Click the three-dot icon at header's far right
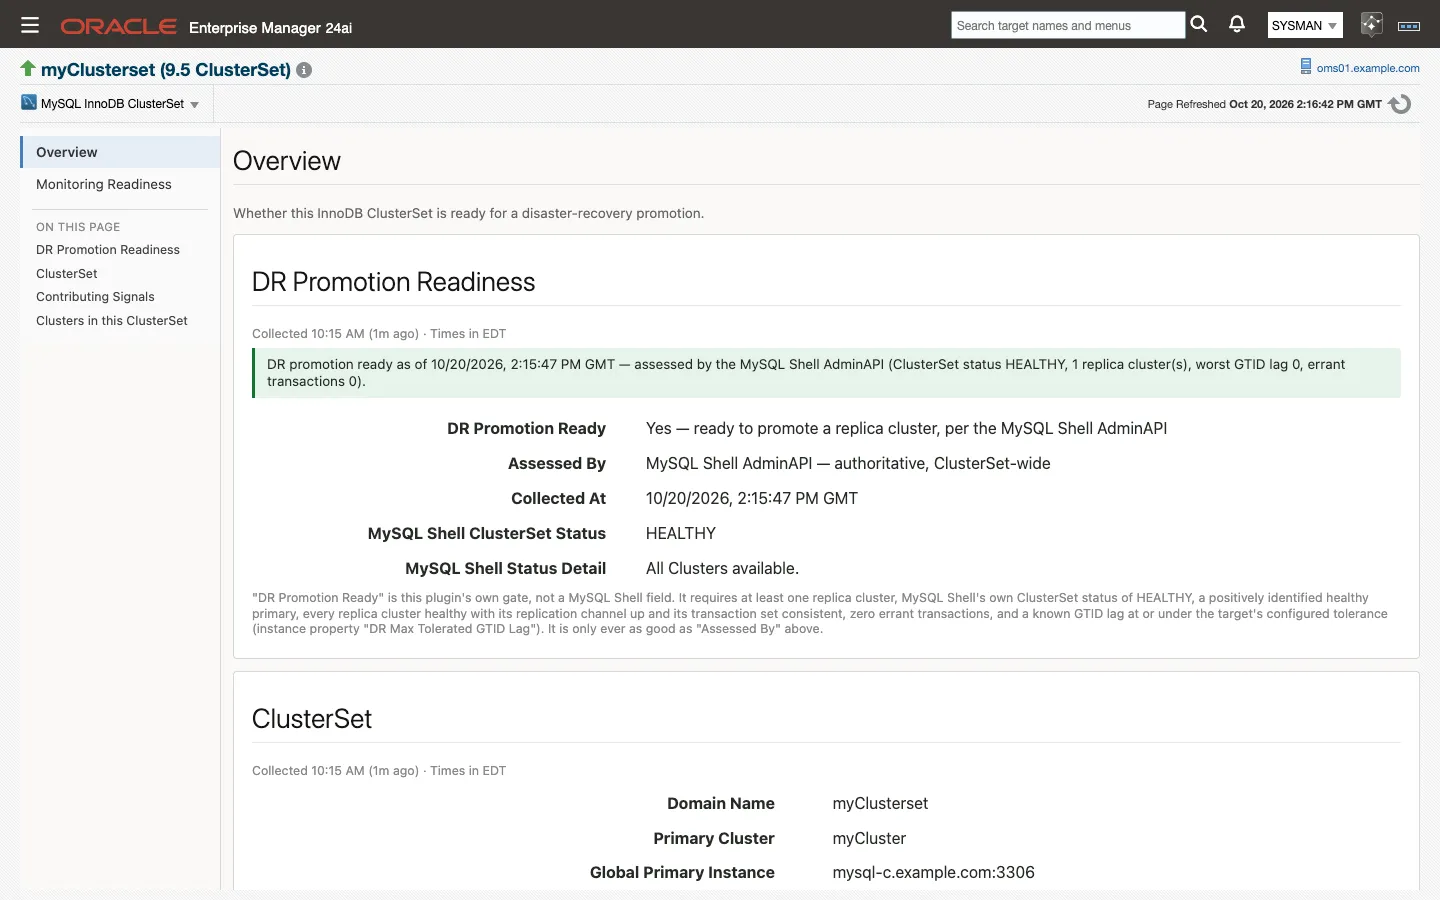 [x=1409, y=26]
